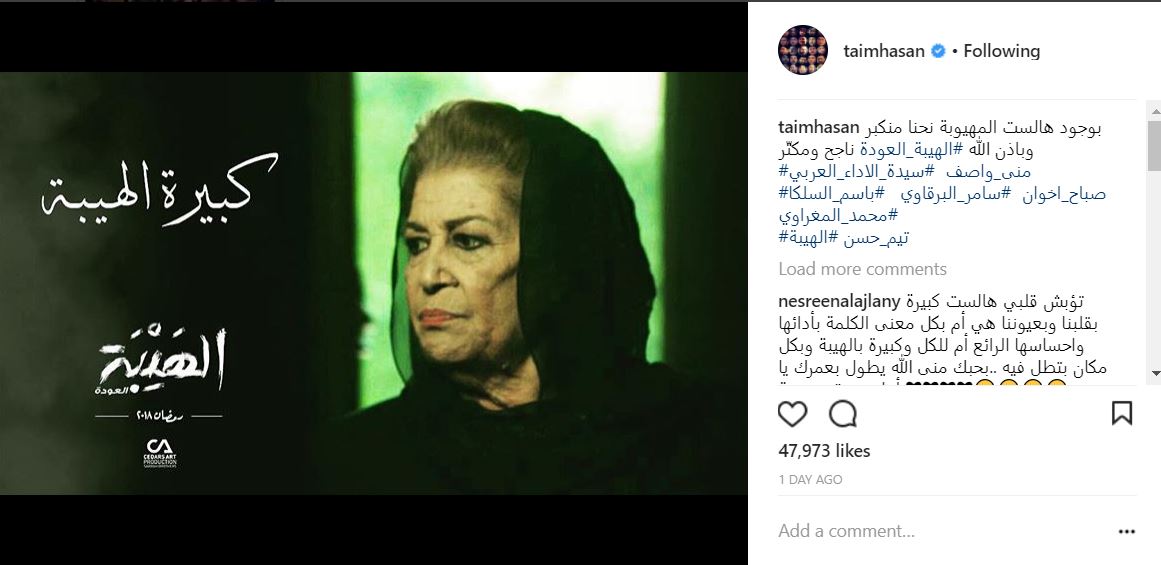Click the comments scrollbar down arrow
The height and width of the screenshot is (565, 1161).
coord(1154,373)
